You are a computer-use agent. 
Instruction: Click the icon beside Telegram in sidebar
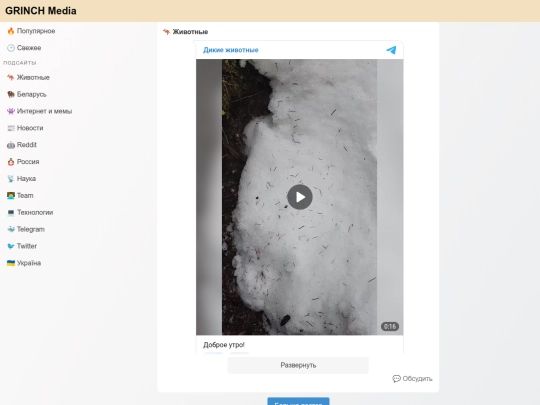[11, 229]
